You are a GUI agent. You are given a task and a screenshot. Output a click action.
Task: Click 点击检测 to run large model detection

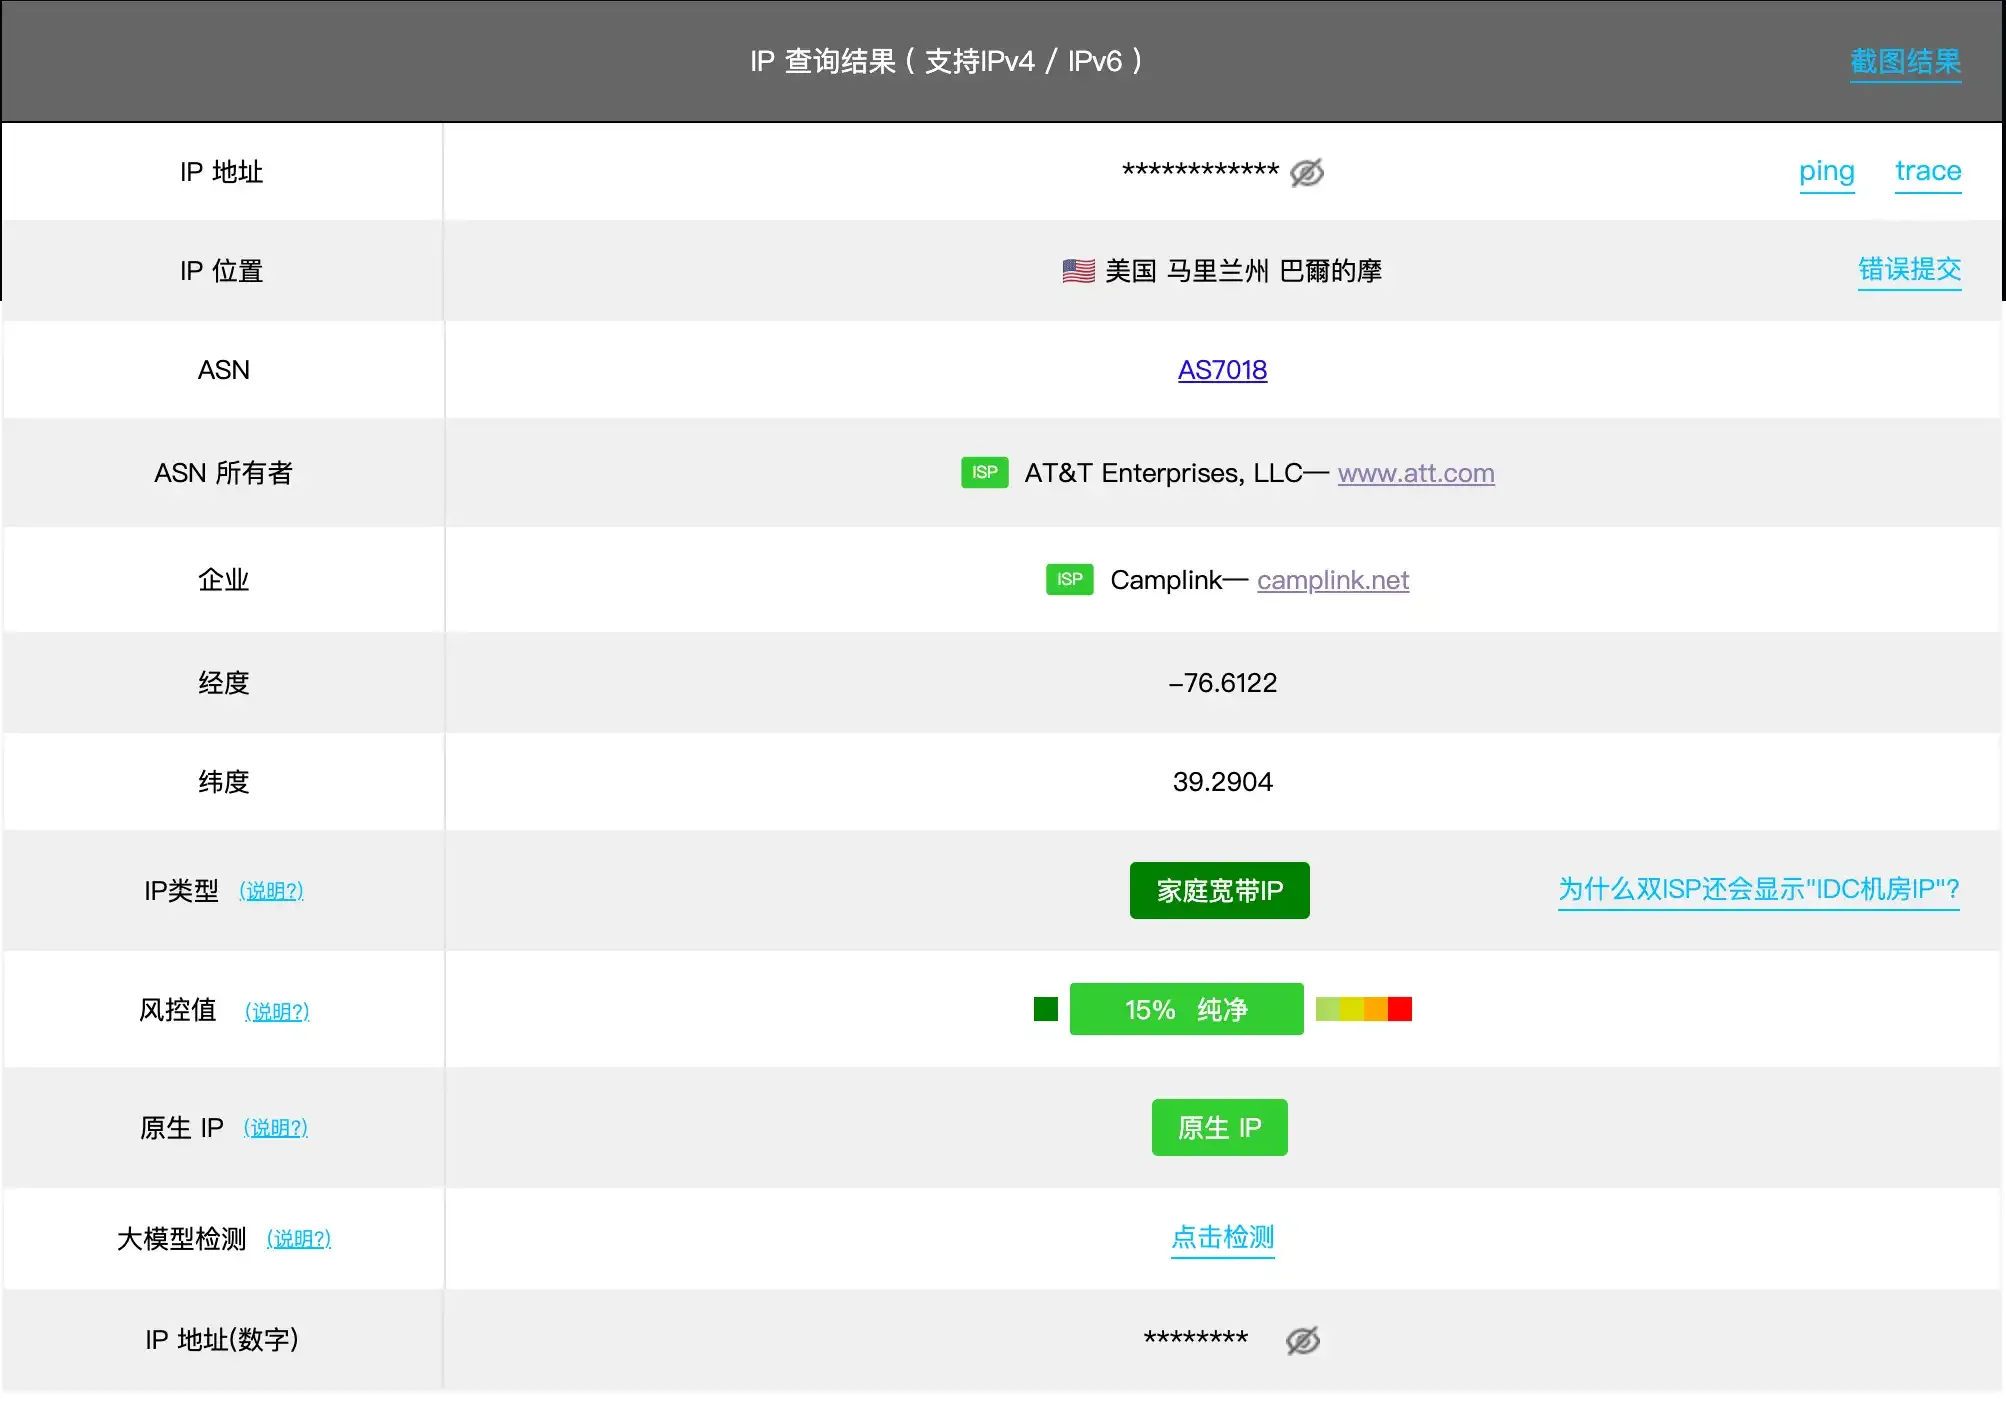pos(1222,1238)
